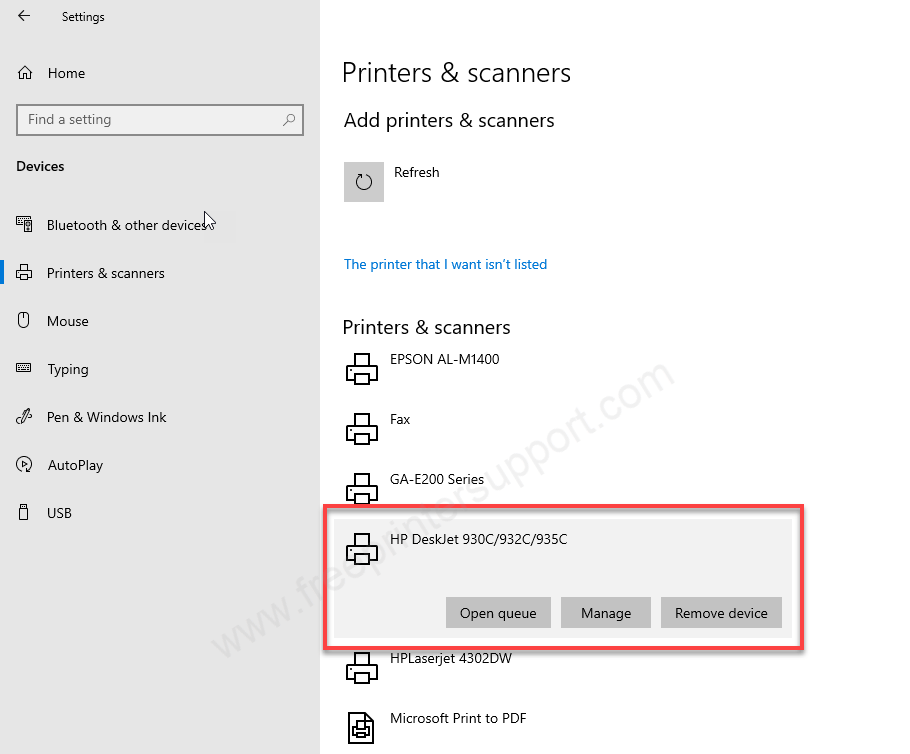Open the AutoPlay settings page

click(x=75, y=465)
